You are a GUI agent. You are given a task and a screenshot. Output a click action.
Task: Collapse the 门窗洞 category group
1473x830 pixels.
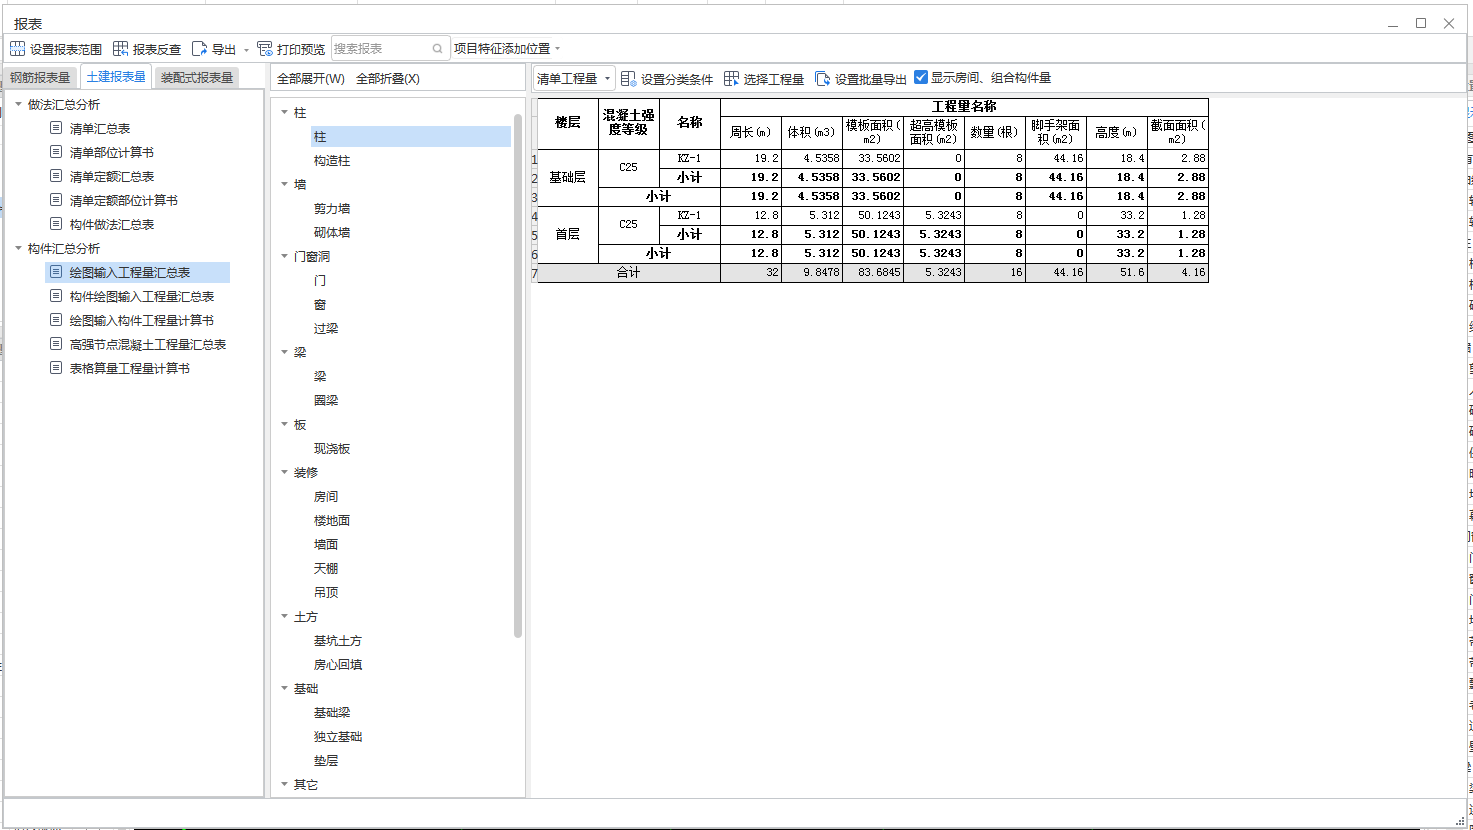pyautogui.click(x=284, y=257)
